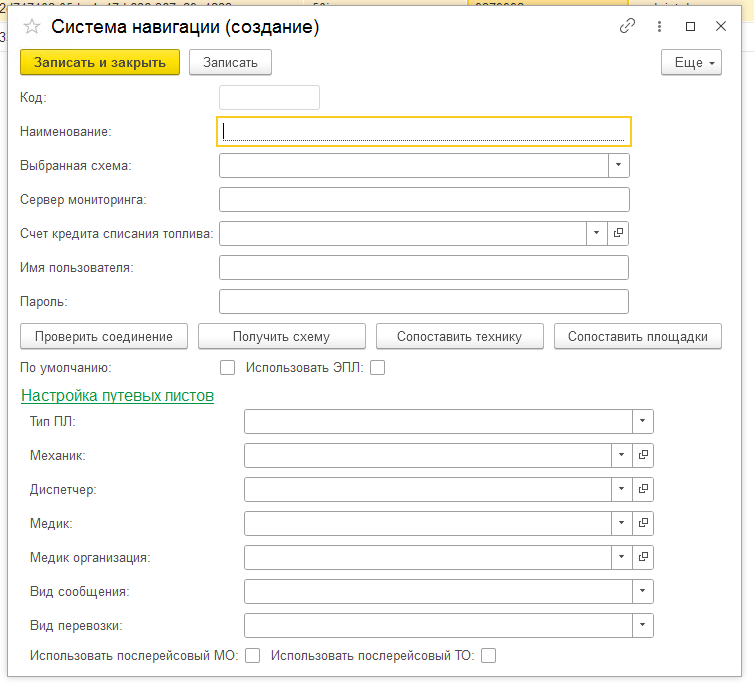Screen dimensions: 754x686
Task: Open Настройка путевых листов link
Action: (x=117, y=396)
